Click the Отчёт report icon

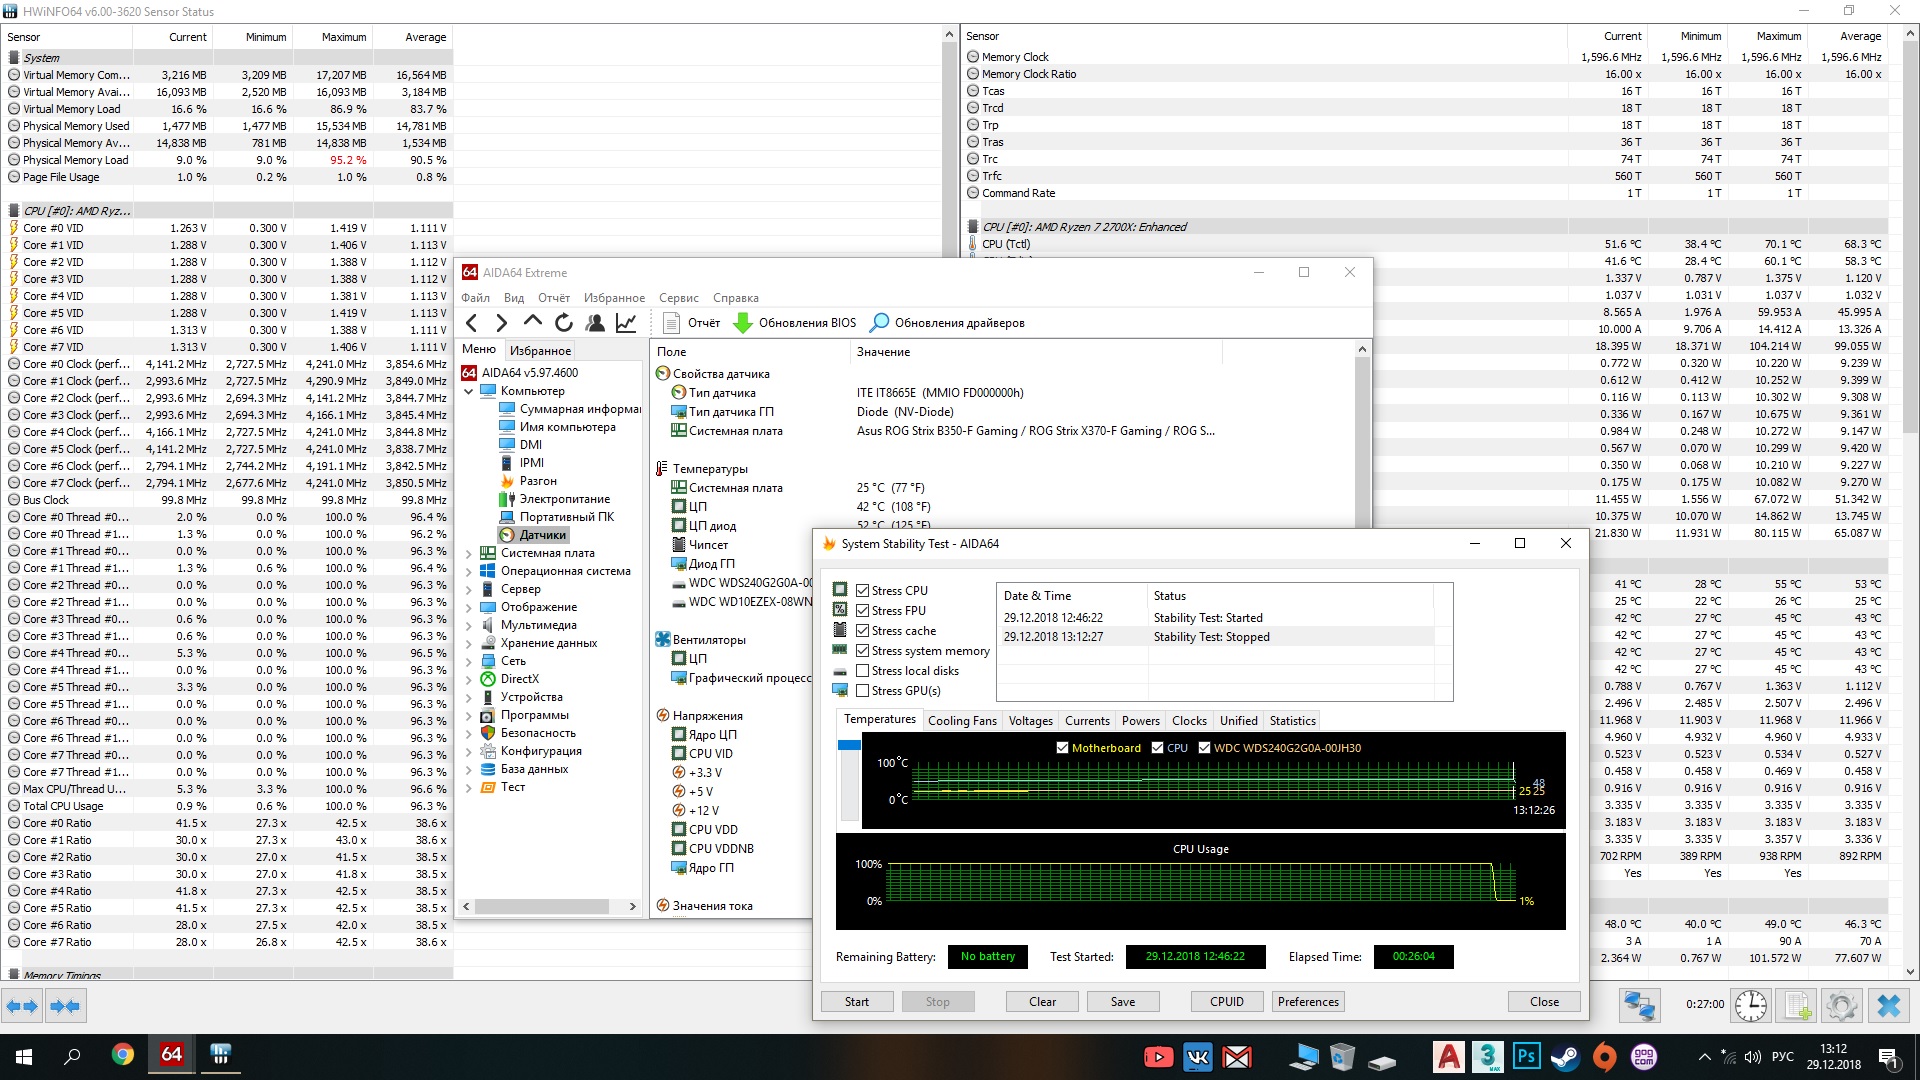pos(672,323)
